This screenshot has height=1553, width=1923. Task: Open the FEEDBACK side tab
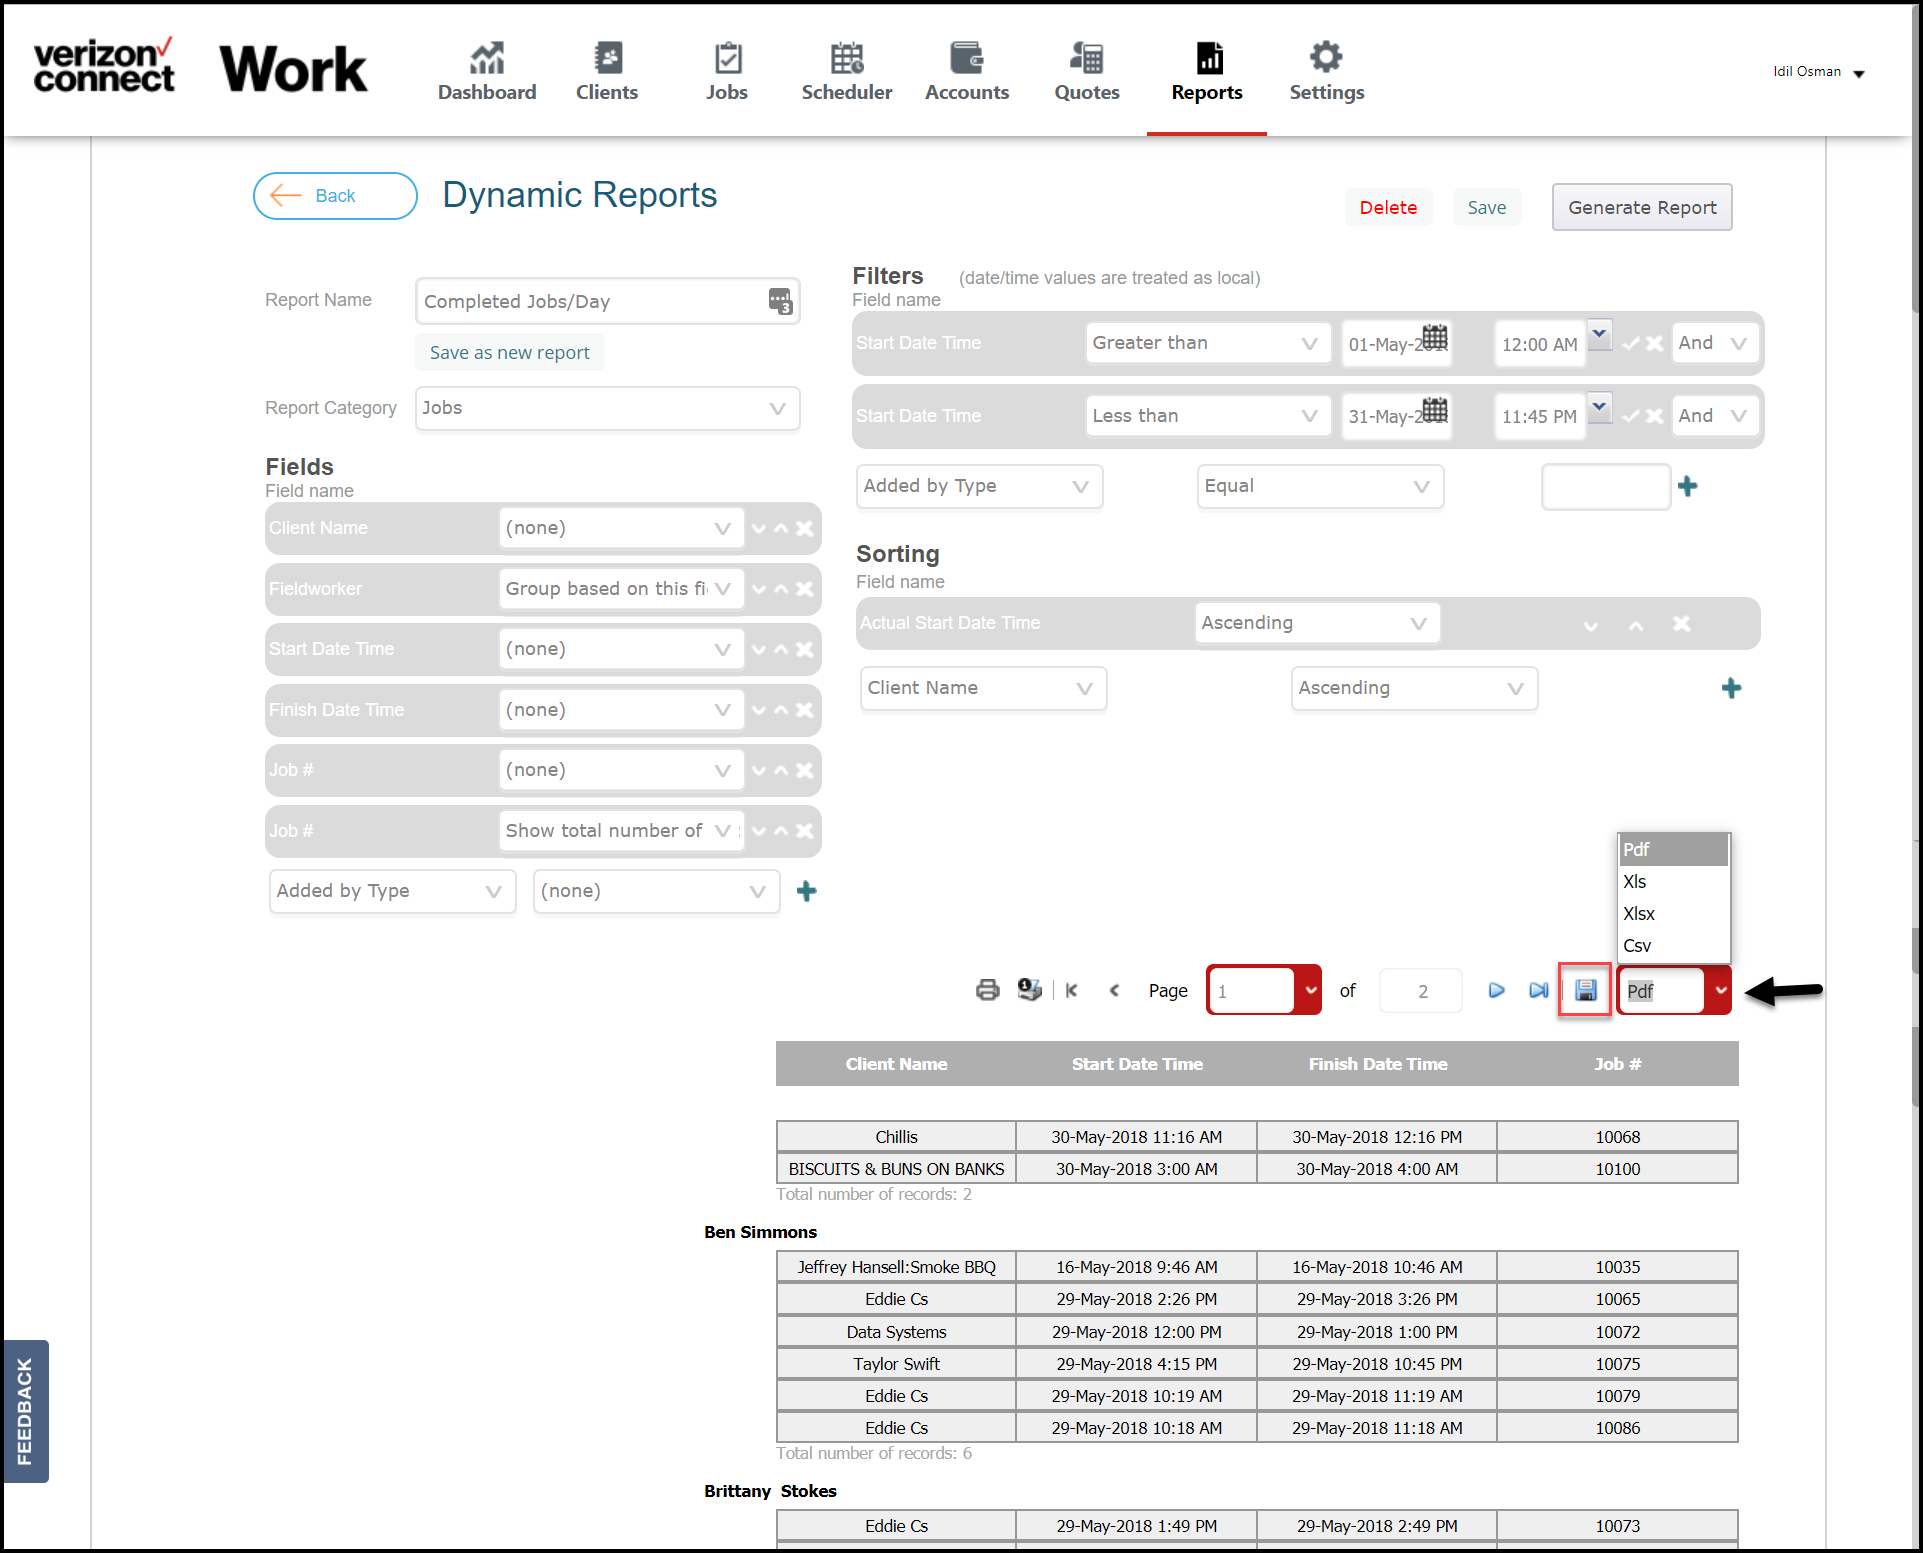(x=25, y=1411)
